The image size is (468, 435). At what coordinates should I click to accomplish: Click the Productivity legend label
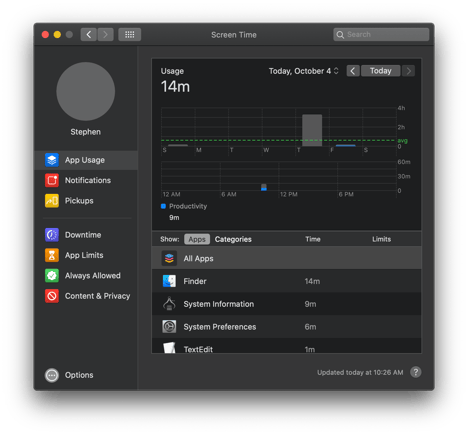tap(188, 206)
